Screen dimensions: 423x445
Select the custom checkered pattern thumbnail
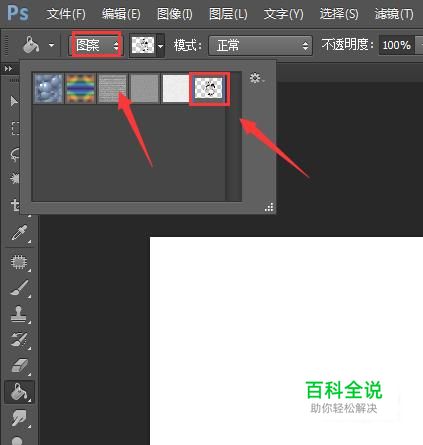209,89
